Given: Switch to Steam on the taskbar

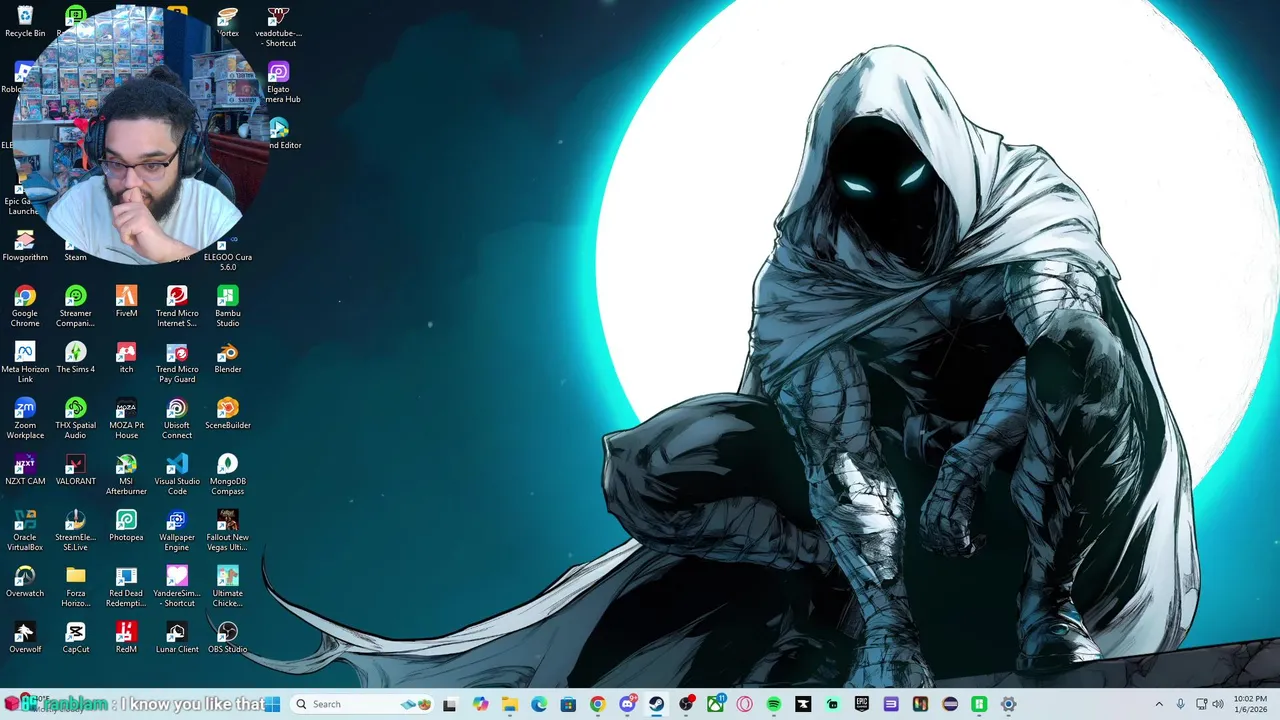Looking at the screenshot, I should (x=656, y=704).
